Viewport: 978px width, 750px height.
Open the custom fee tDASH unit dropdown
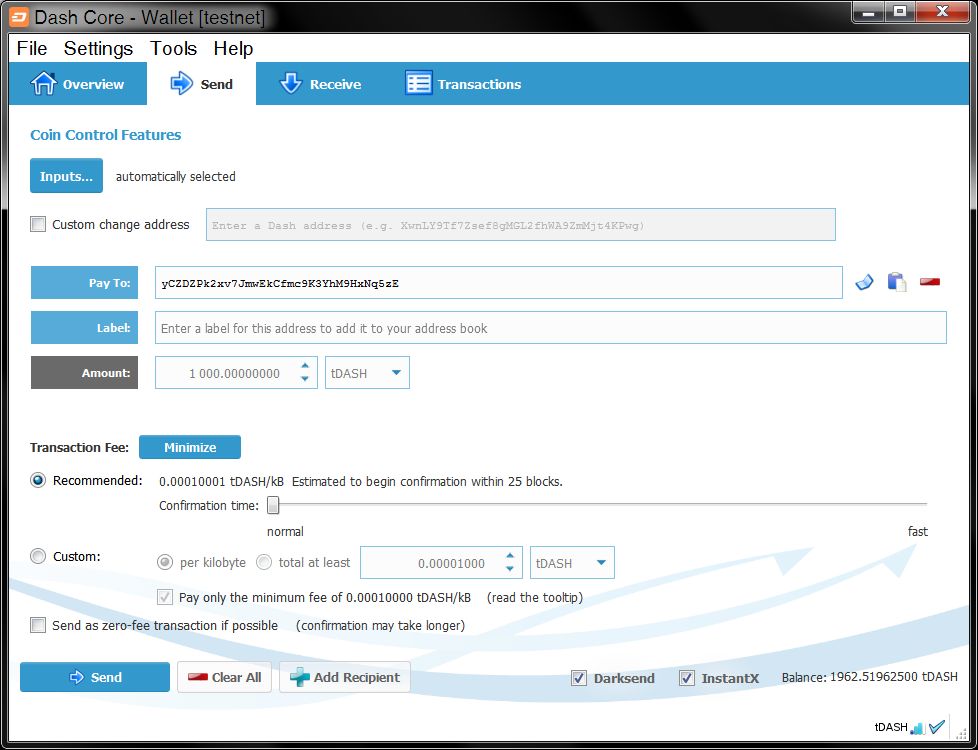[x=572, y=563]
